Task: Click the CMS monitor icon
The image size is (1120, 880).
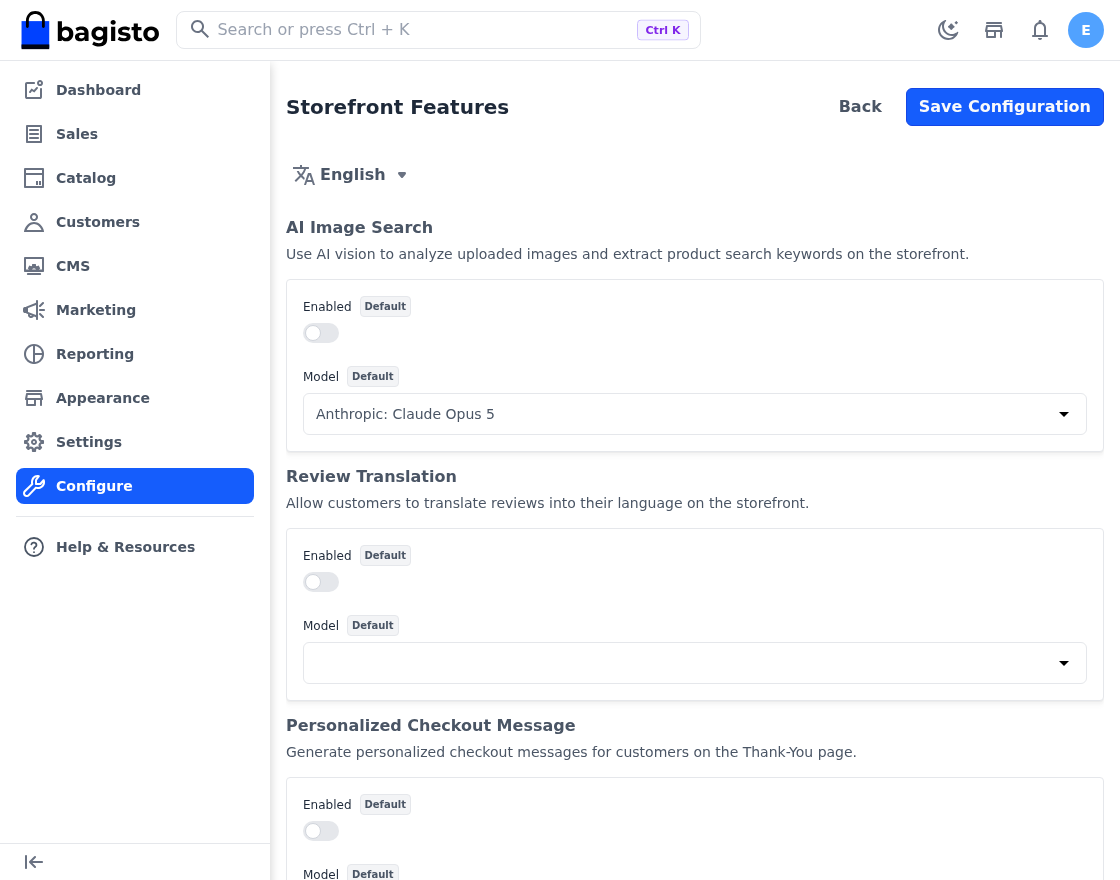Action: (x=34, y=266)
